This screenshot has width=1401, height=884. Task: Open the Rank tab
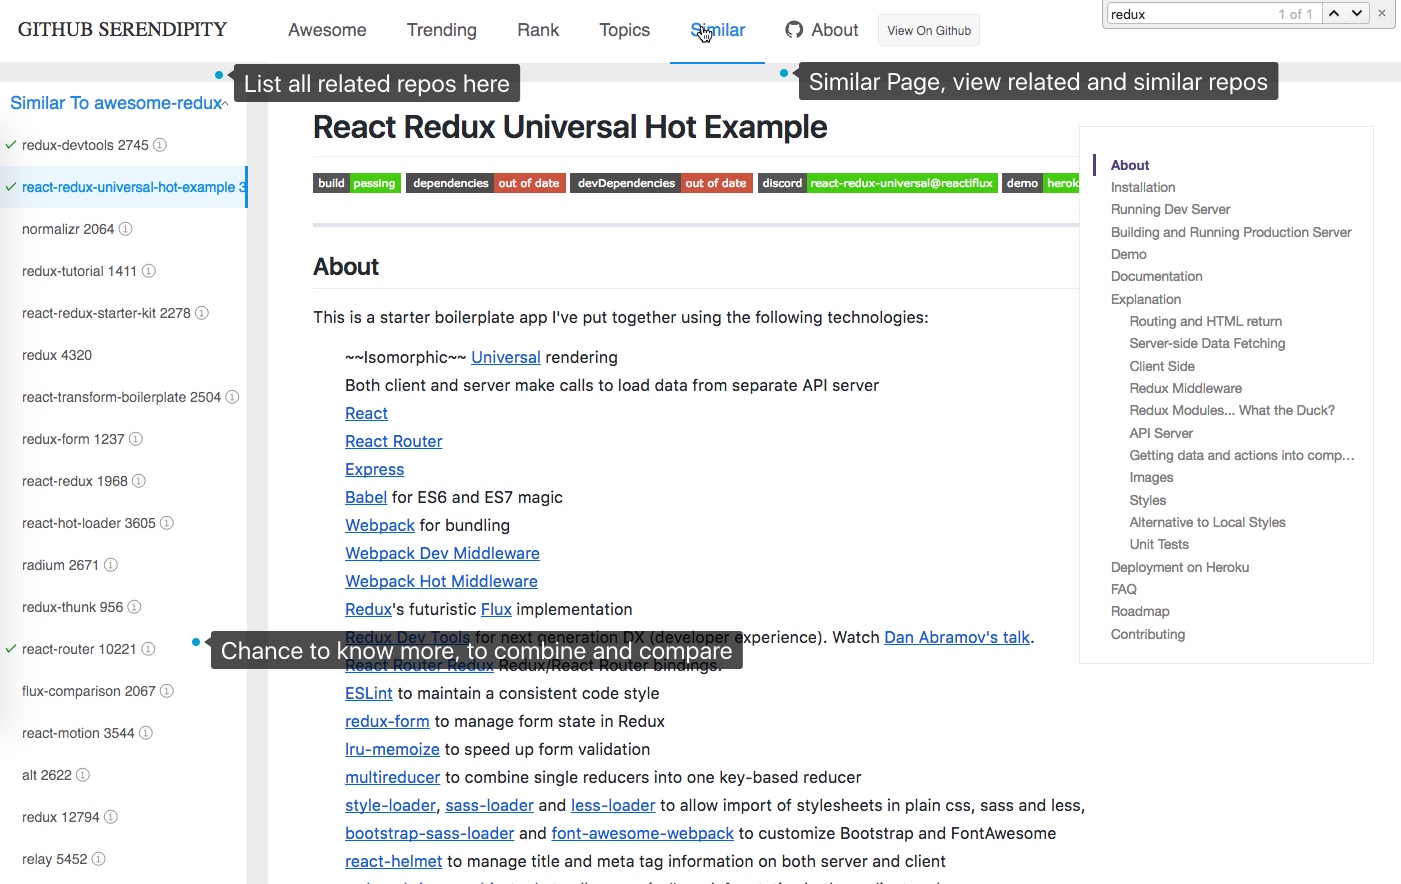[538, 30]
